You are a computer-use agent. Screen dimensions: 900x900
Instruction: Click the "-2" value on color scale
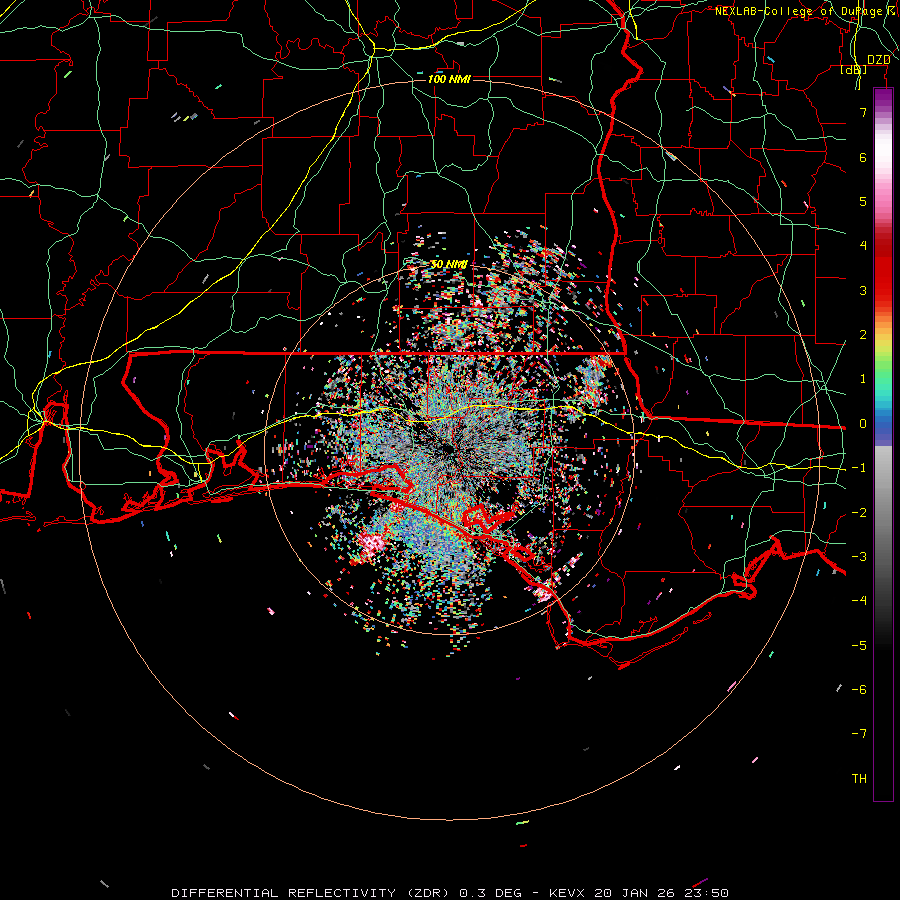[859, 513]
